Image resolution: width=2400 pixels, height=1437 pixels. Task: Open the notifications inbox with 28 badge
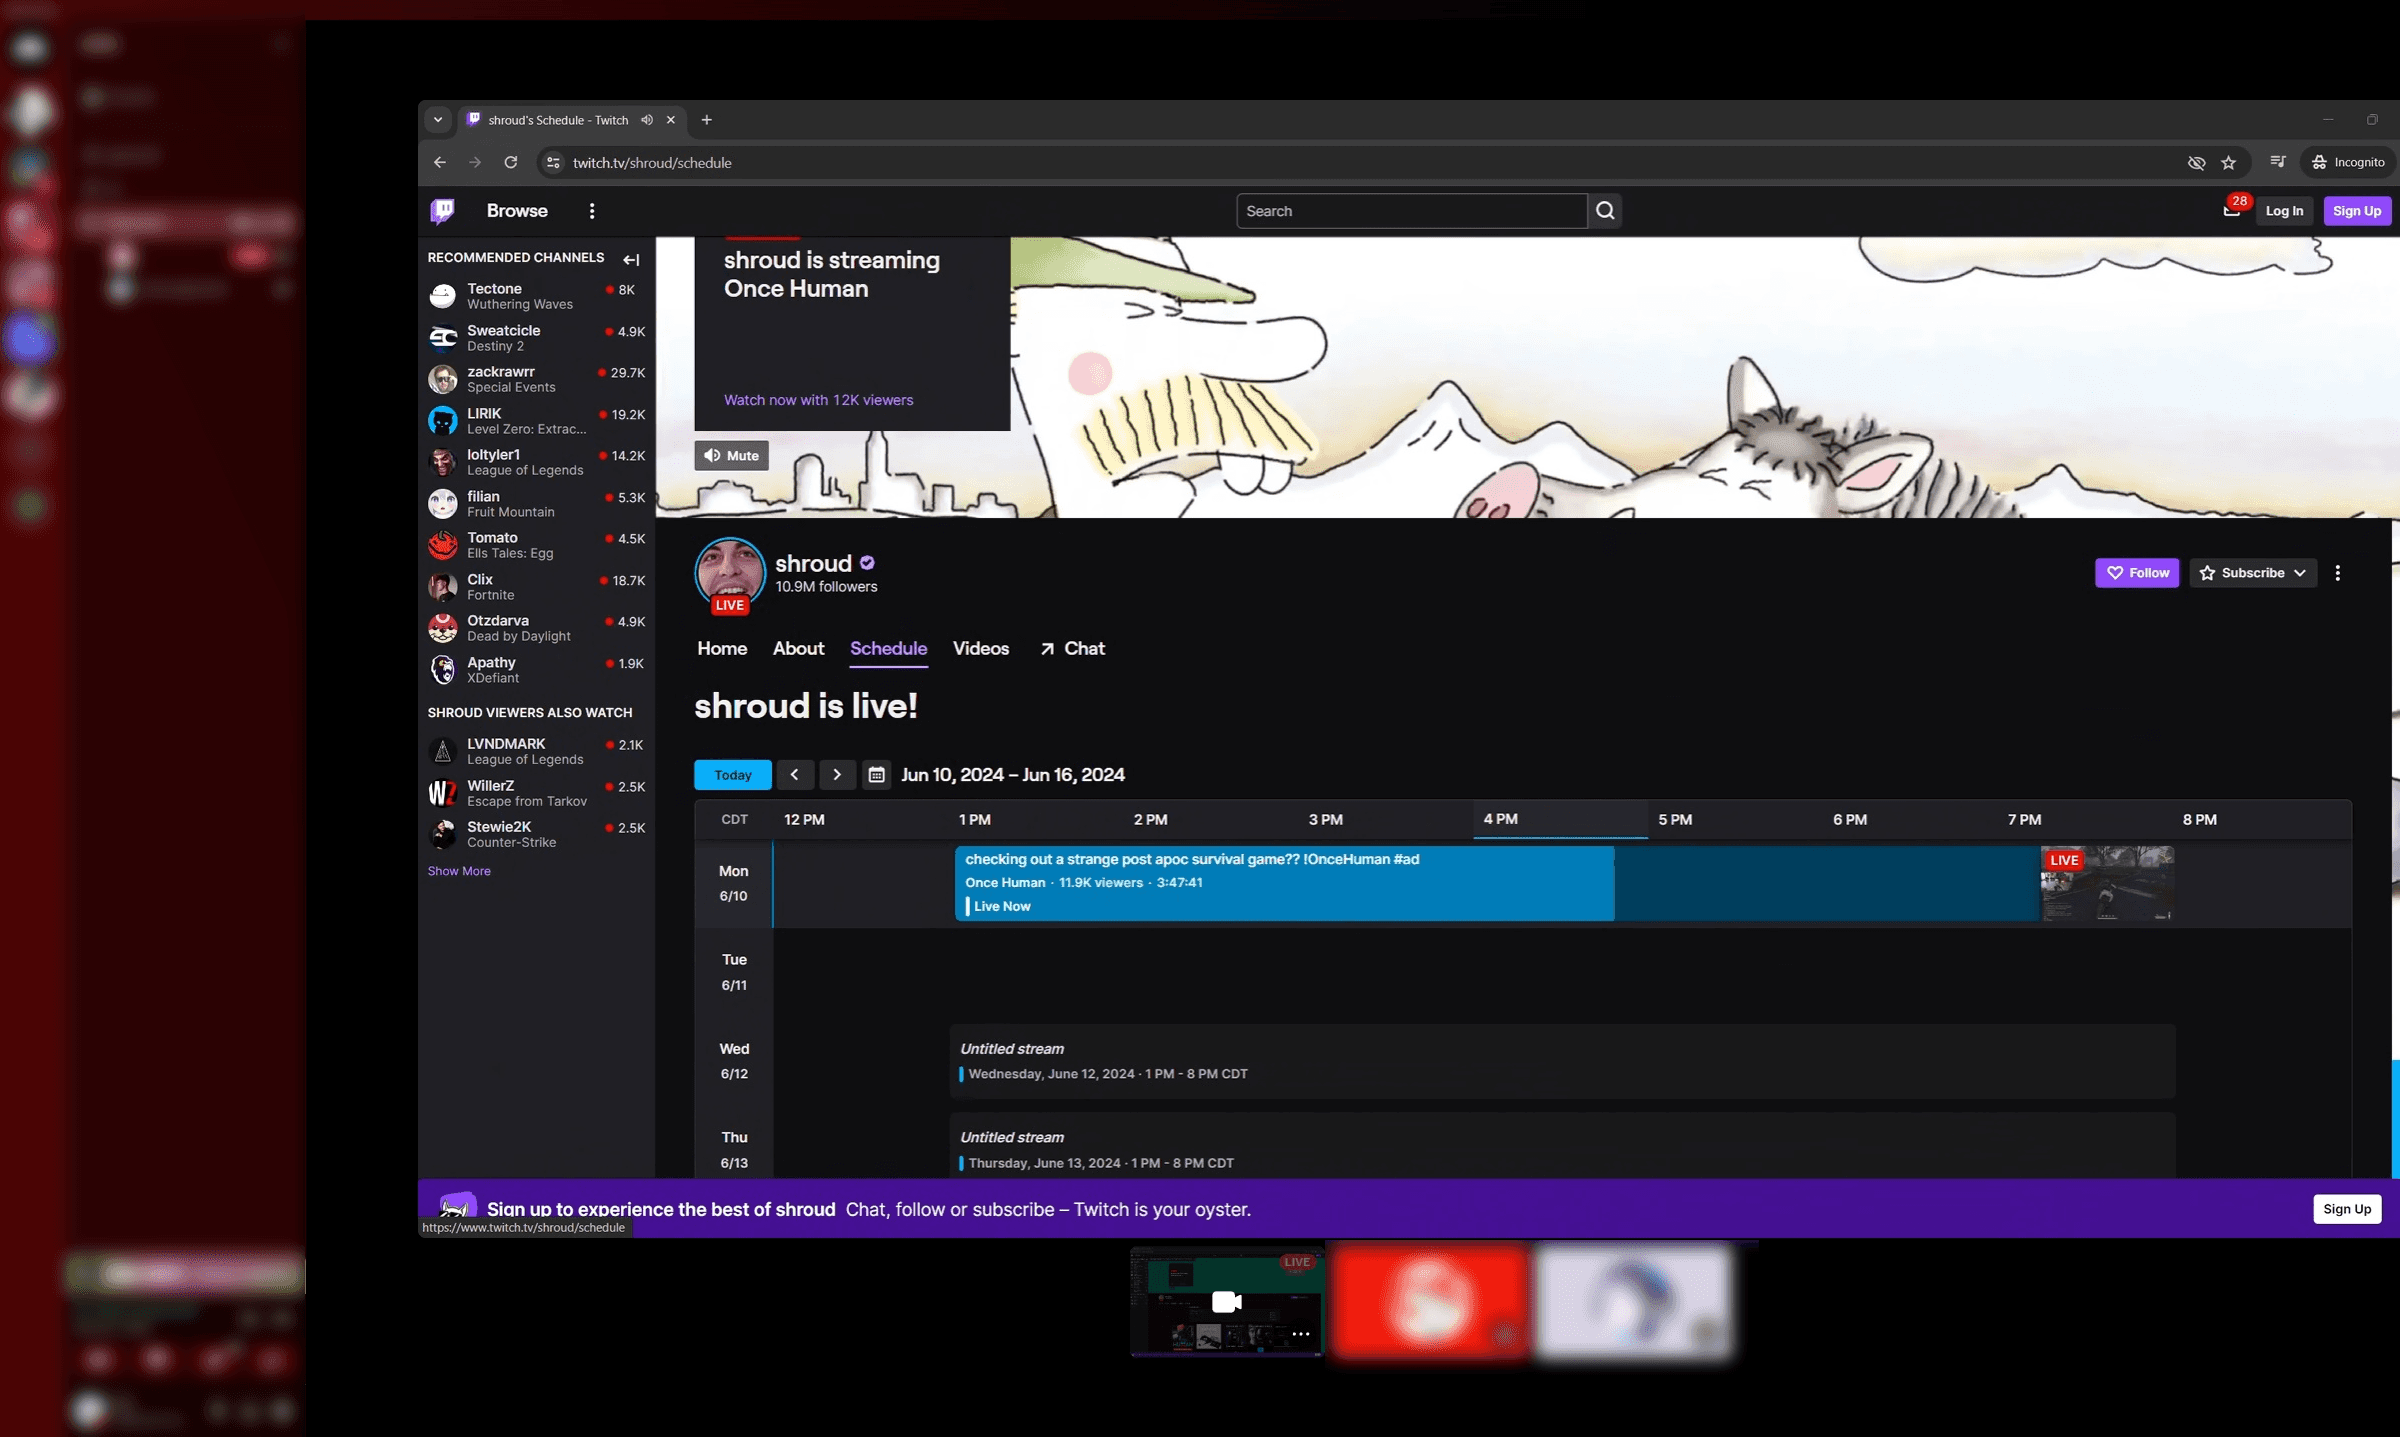2231,210
